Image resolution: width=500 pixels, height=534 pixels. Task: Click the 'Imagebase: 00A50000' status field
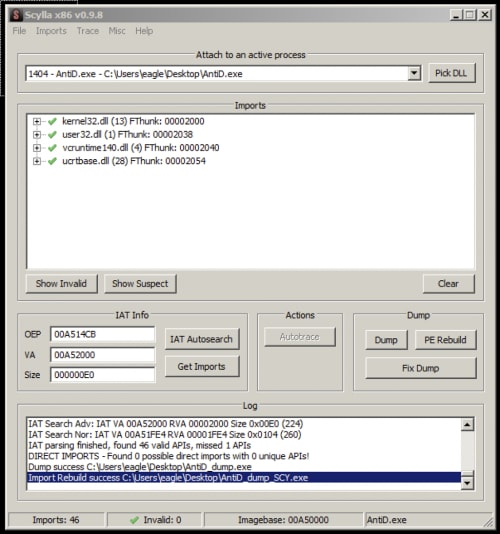[x=283, y=520]
